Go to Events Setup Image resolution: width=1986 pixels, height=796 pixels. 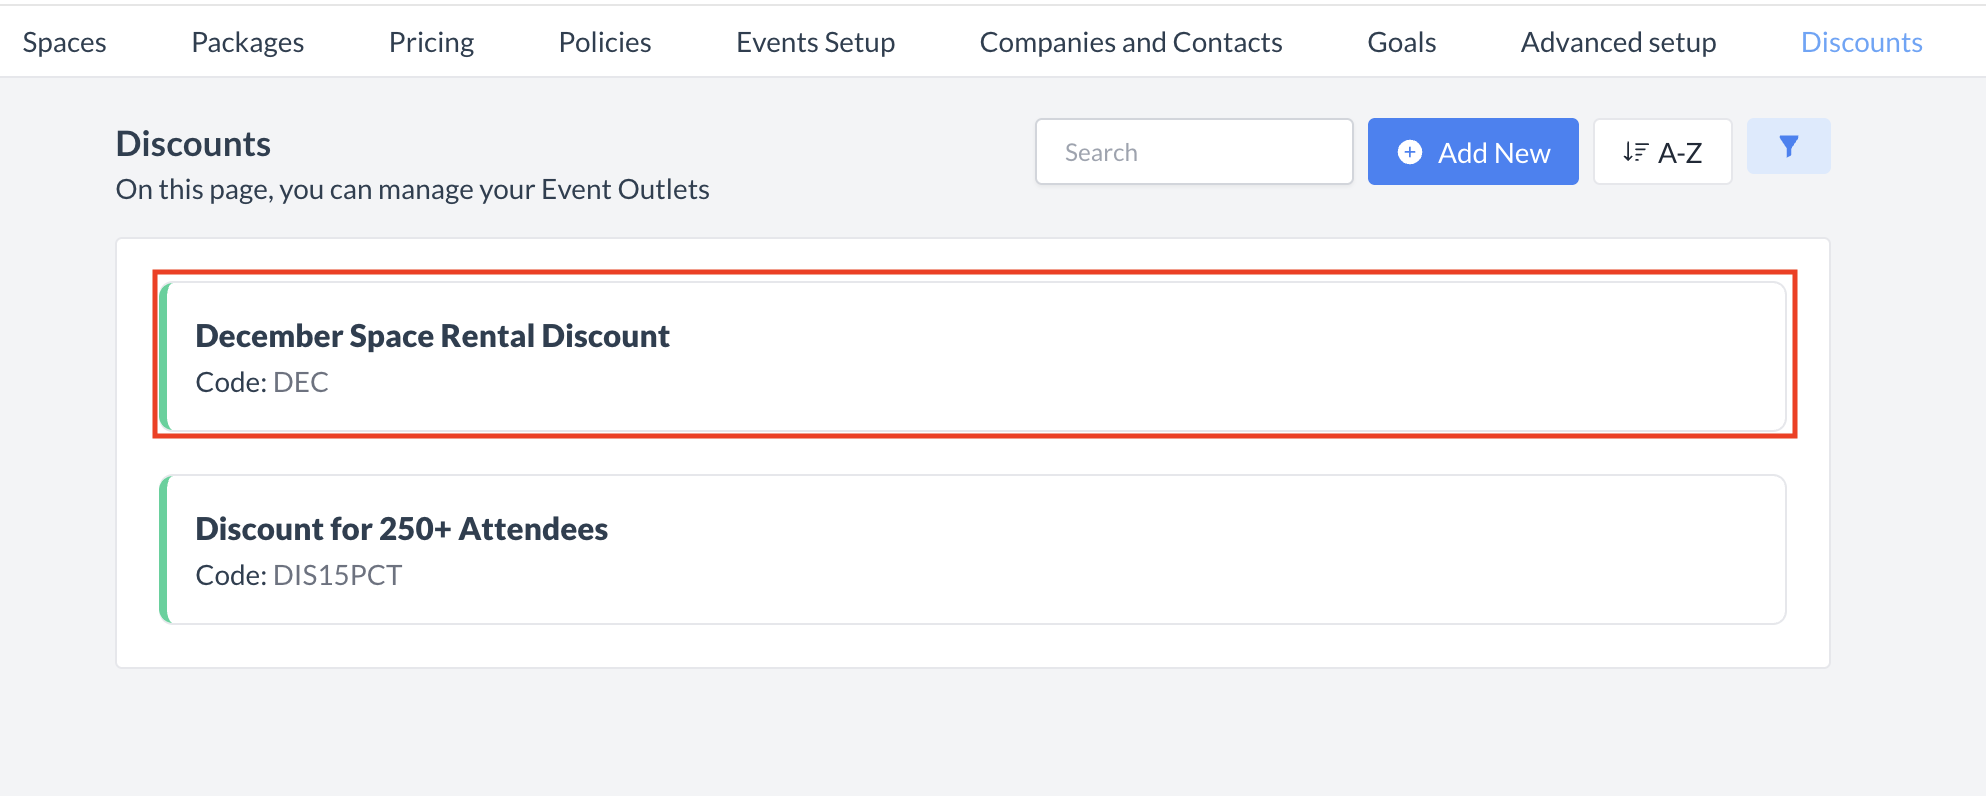pos(815,42)
